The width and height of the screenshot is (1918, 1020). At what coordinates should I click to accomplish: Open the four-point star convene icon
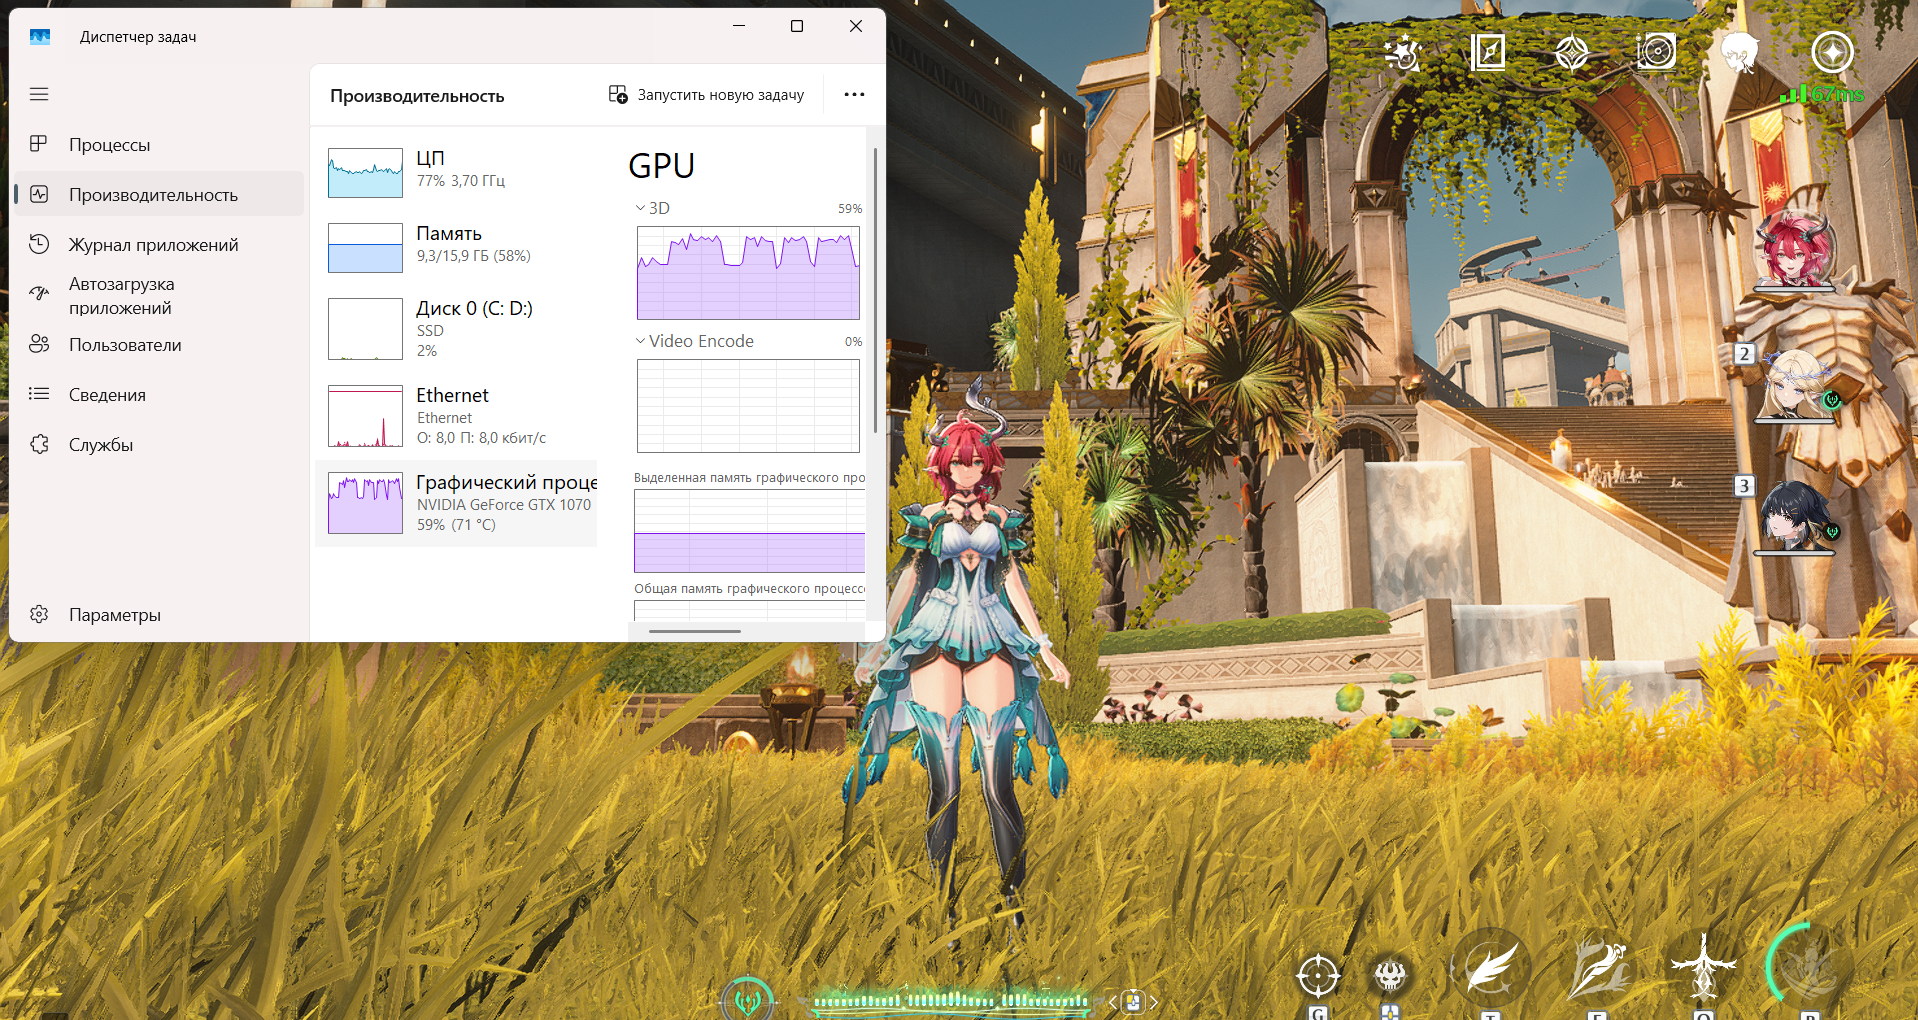click(x=1572, y=53)
